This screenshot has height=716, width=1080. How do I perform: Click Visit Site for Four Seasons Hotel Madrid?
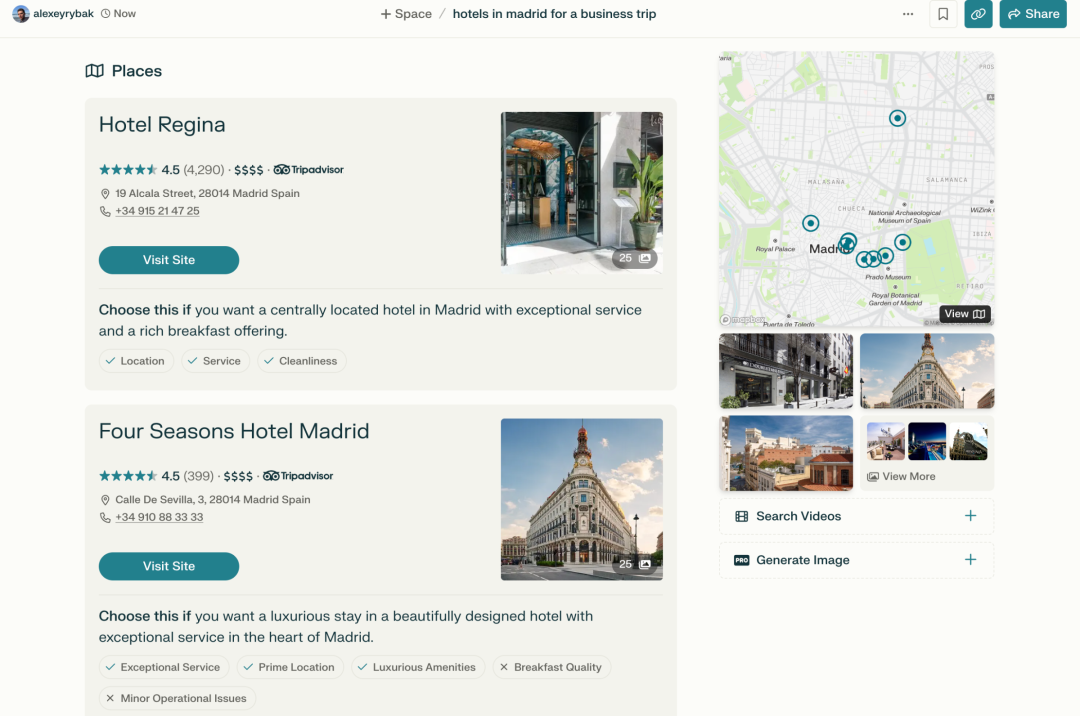coord(169,566)
